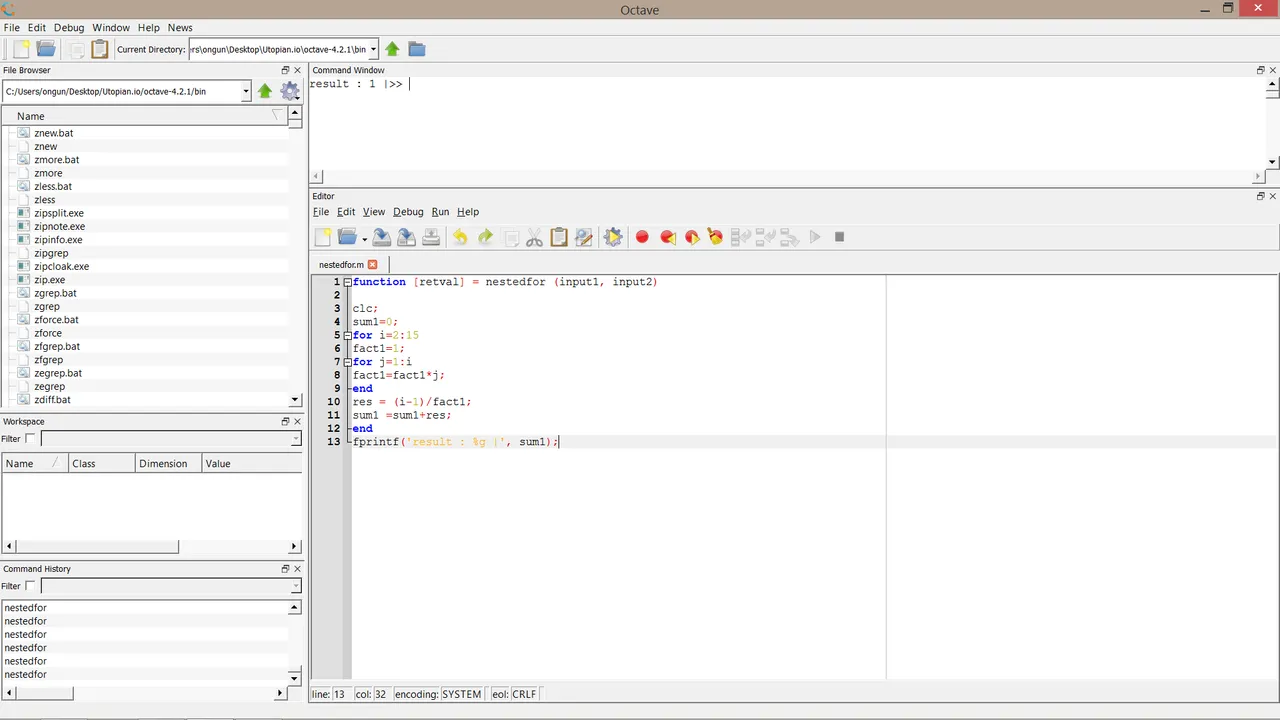Click Save As icon in Editor toolbar

[x=406, y=237]
